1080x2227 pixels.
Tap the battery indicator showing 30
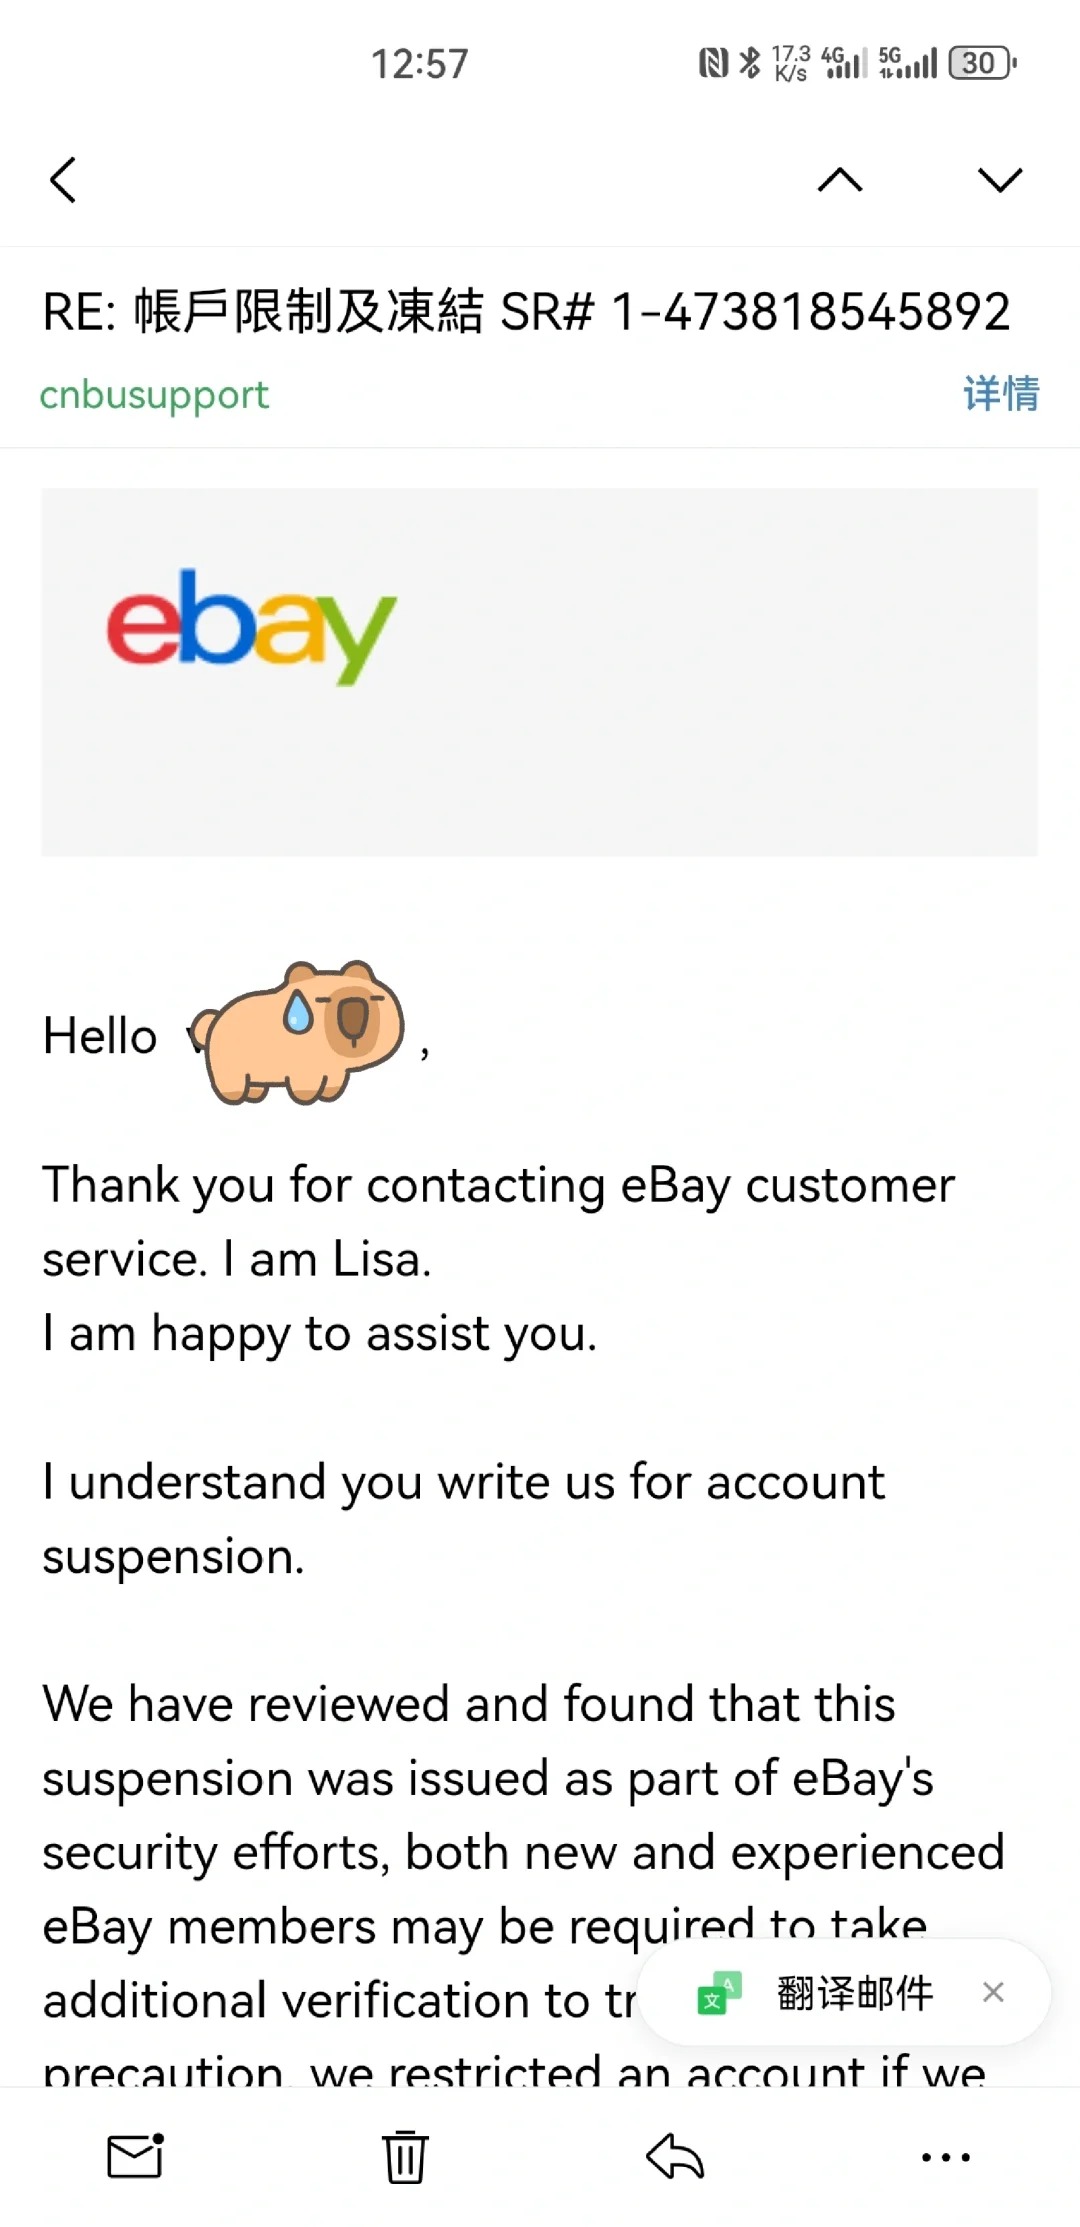[980, 63]
